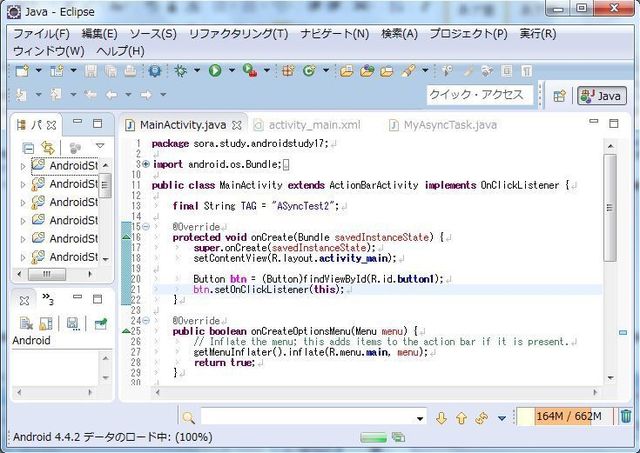Select the Java perspective button
The width and height of the screenshot is (640, 453).
coord(602,96)
